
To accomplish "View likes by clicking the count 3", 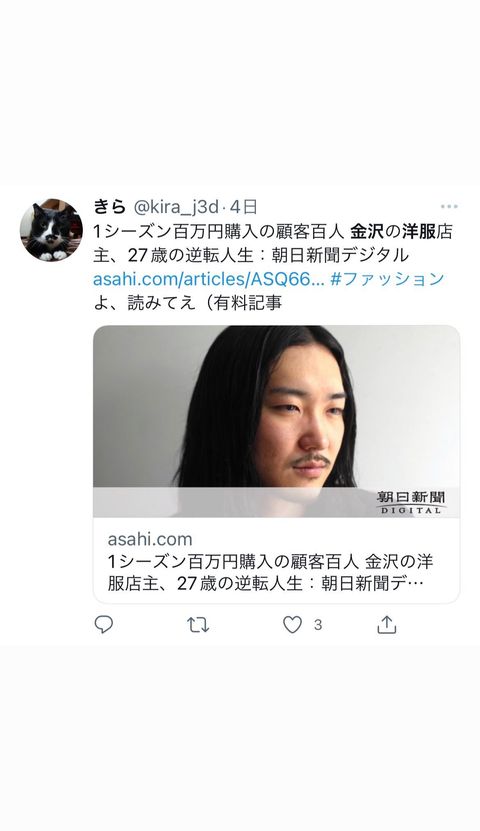I will coord(317,625).
